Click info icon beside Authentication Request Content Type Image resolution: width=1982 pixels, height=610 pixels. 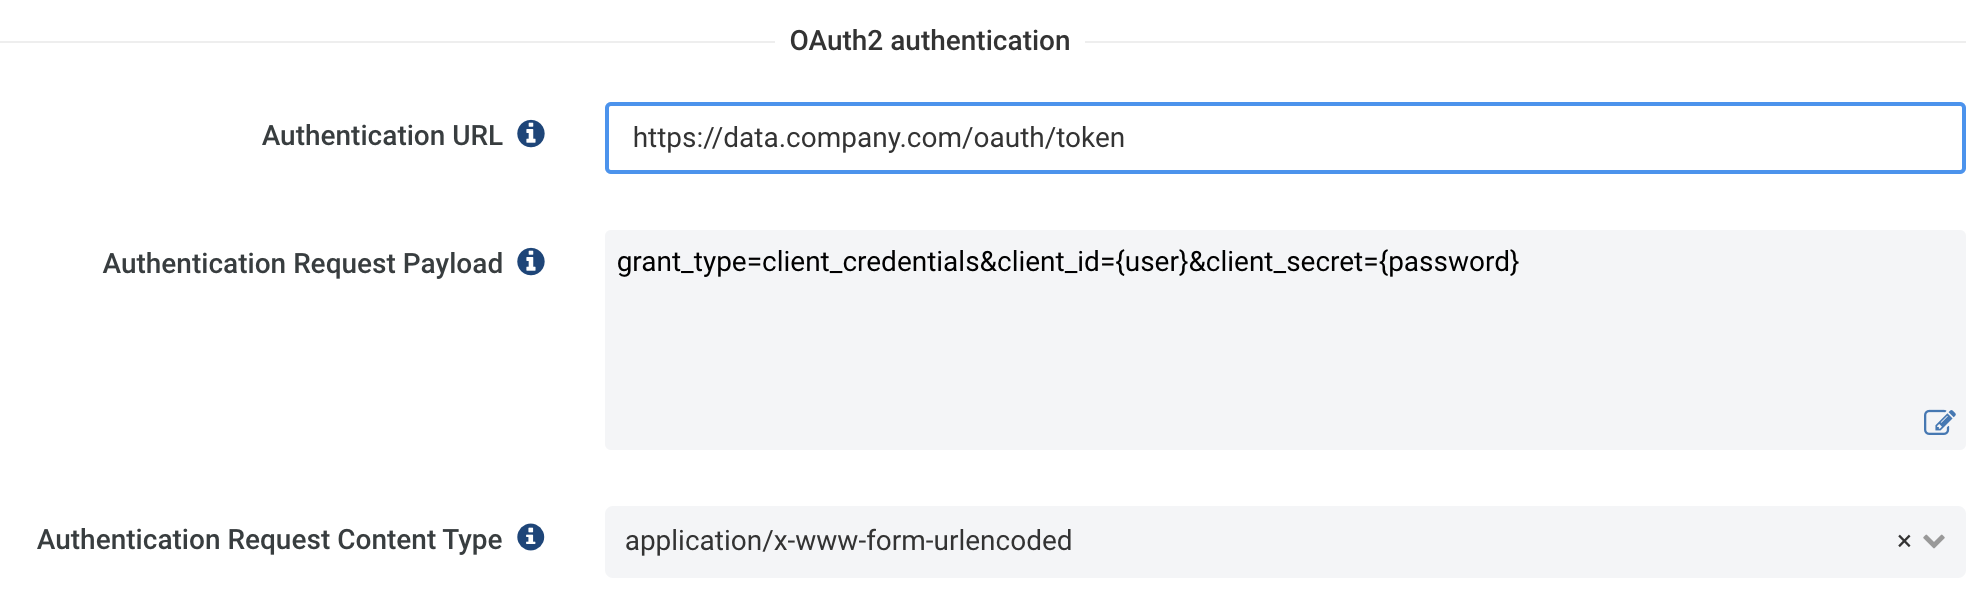pyautogui.click(x=531, y=537)
